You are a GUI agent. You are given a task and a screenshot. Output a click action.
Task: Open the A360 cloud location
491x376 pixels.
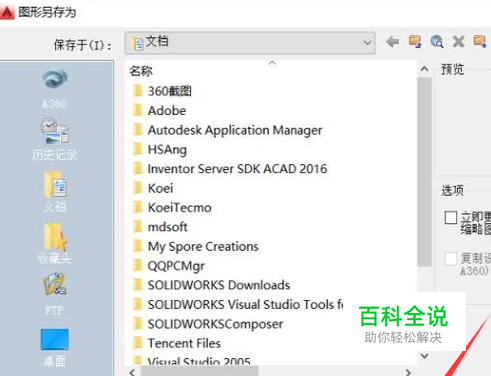point(55,88)
